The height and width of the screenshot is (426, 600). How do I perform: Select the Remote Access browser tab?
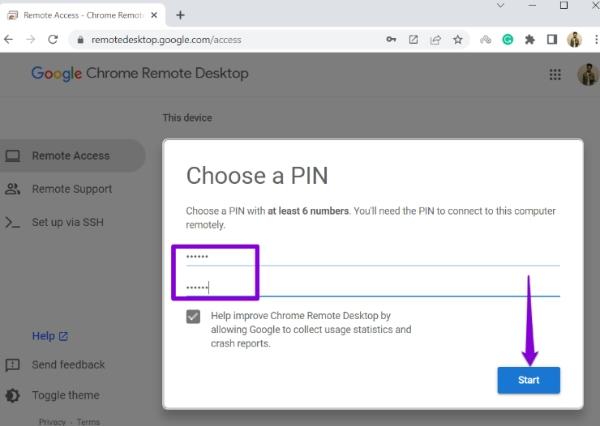[82, 15]
